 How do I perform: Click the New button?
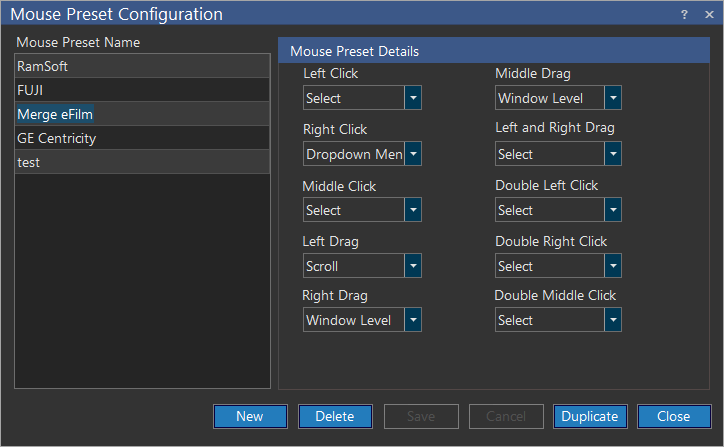point(250,417)
